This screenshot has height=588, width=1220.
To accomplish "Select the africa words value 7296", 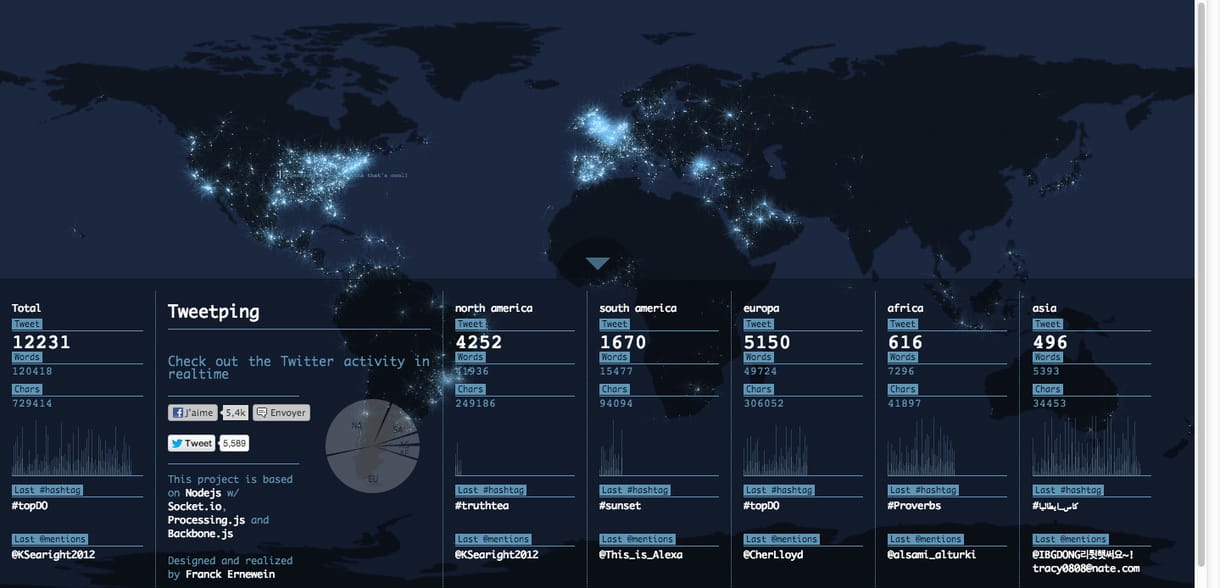I will tap(901, 371).
